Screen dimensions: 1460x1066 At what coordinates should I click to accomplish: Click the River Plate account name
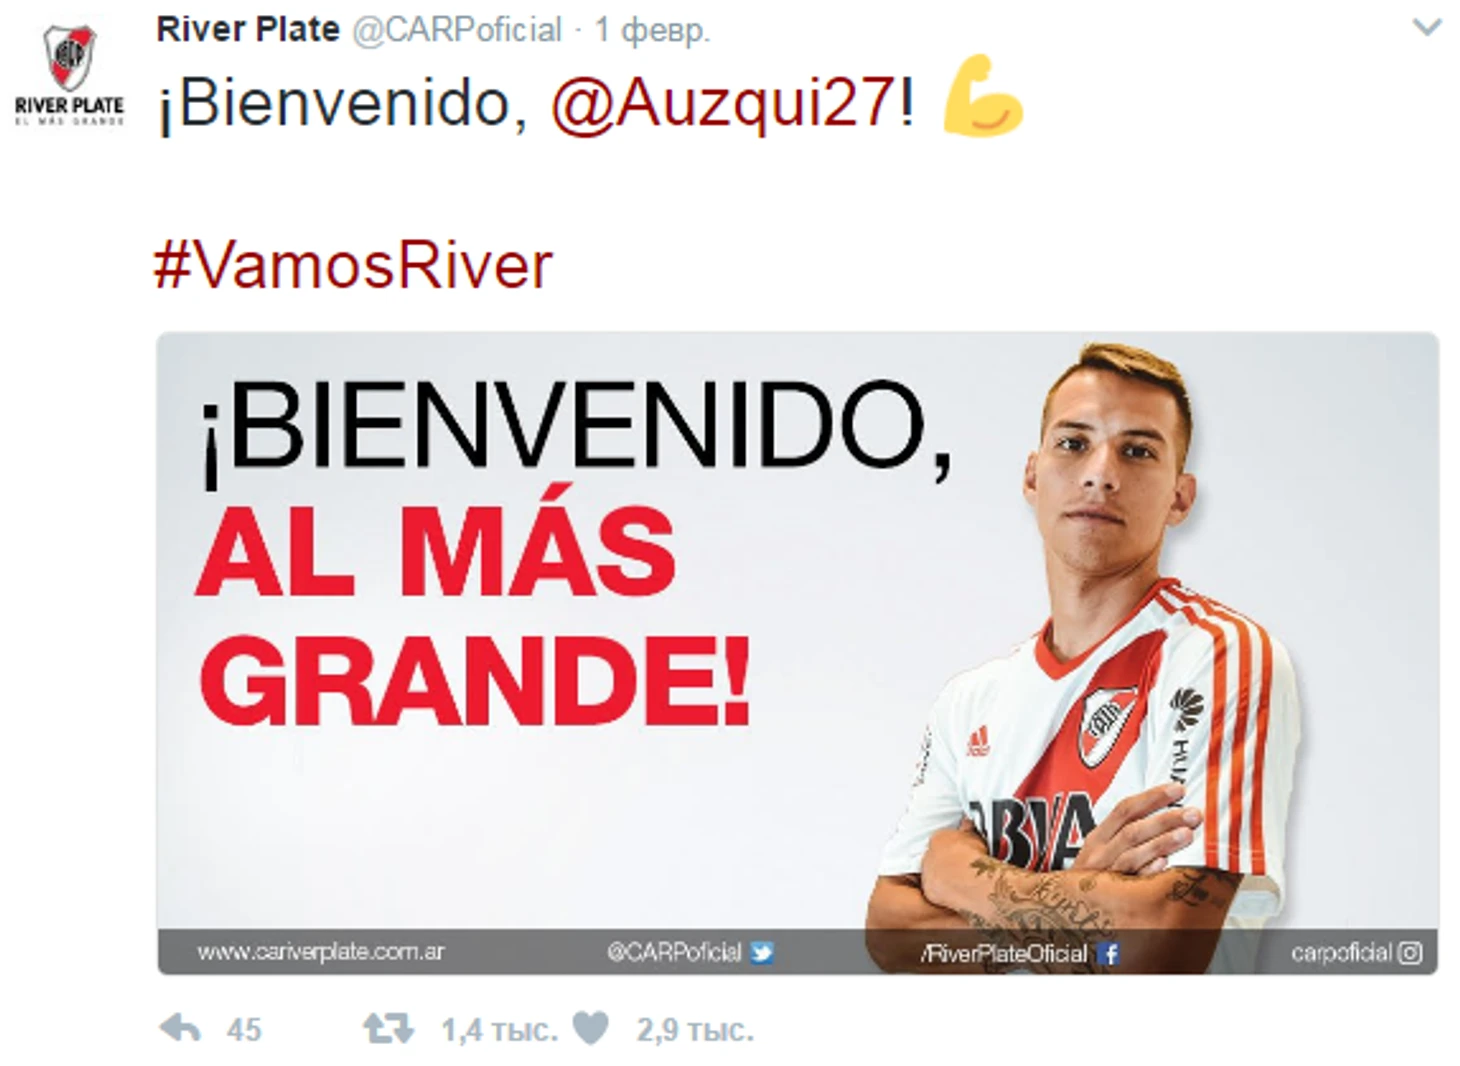point(248,30)
